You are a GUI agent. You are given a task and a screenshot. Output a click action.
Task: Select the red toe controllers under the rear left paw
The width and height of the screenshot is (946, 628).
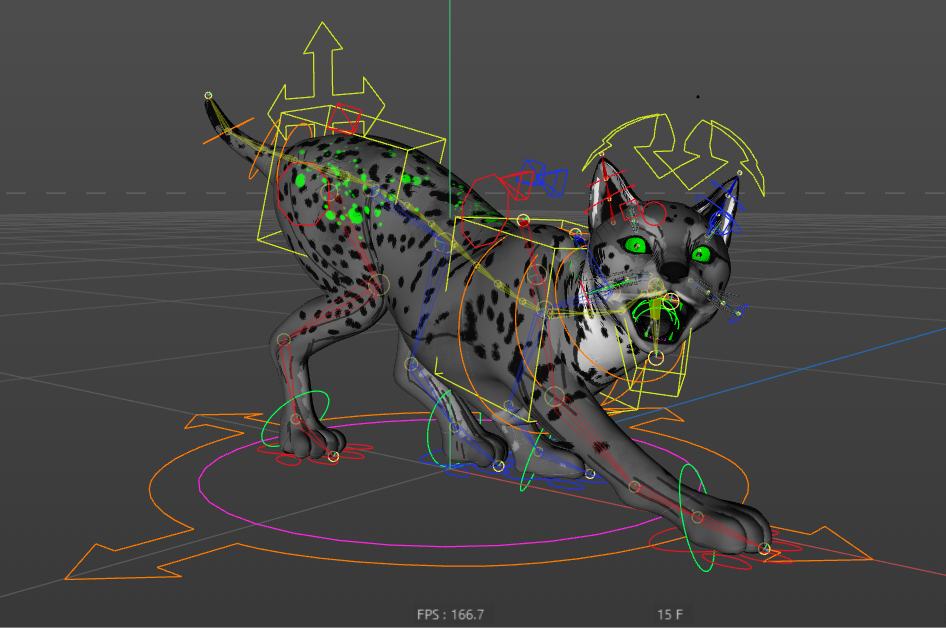[314, 455]
